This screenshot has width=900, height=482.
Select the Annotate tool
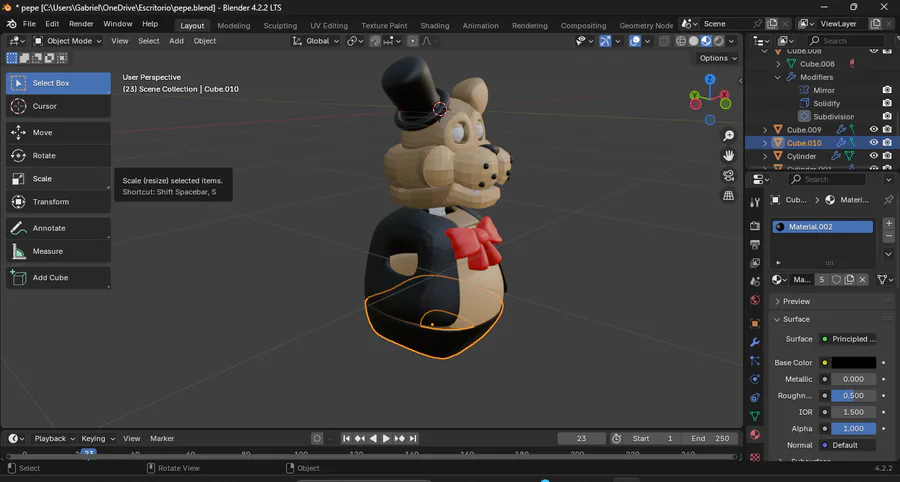pyautogui.click(x=58, y=228)
